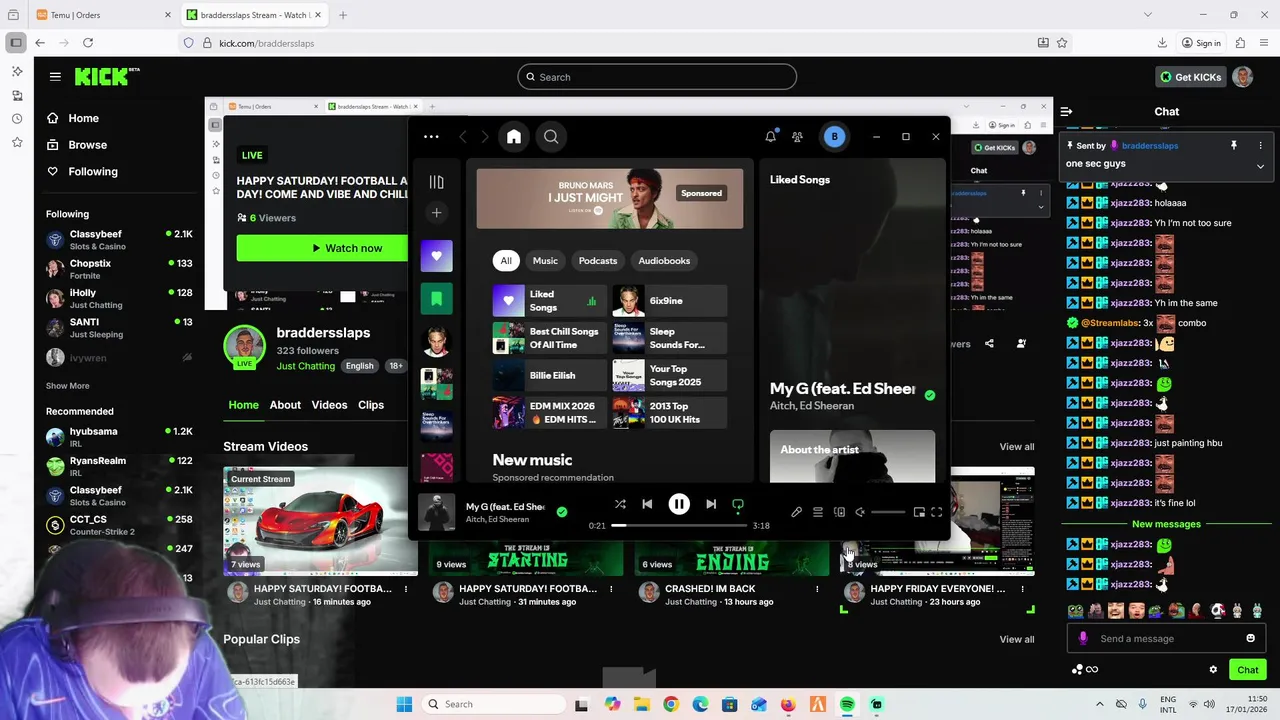Toggle Kick sidebar hamburger menu

[55, 77]
